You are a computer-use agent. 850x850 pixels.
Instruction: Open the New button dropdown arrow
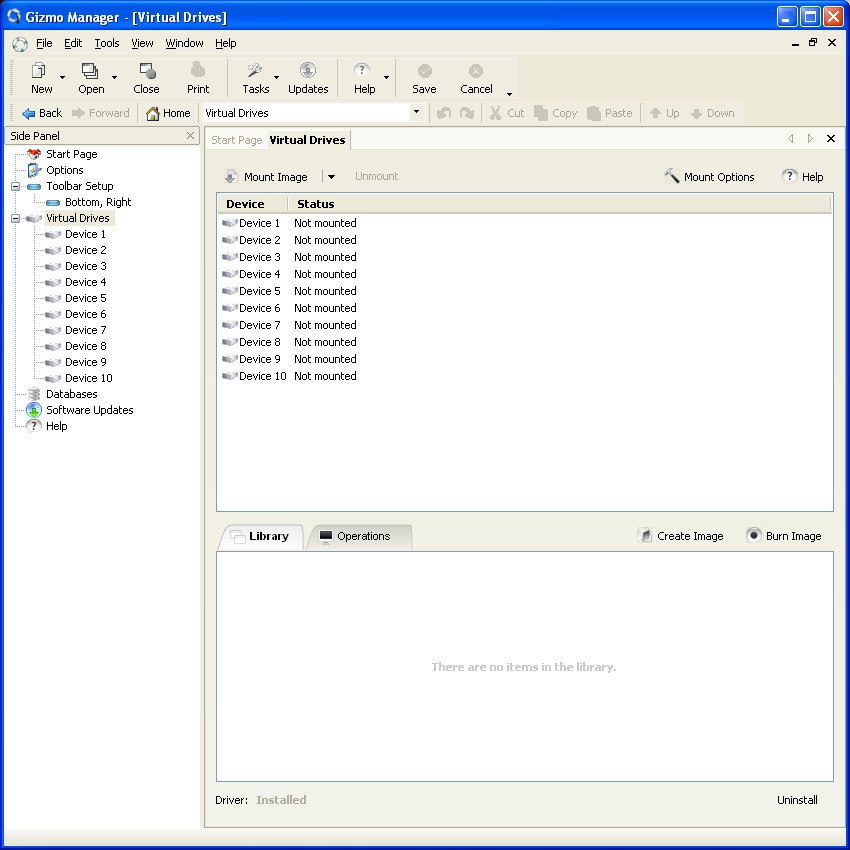pyautogui.click(x=62, y=78)
